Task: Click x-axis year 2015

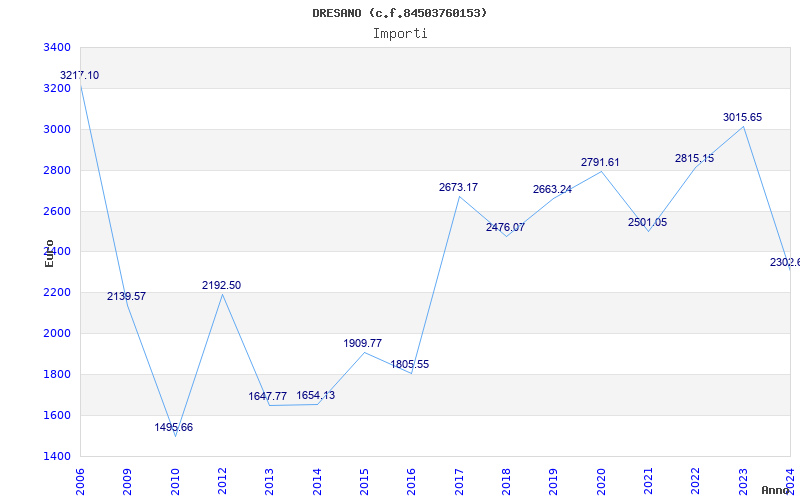Action: click(364, 482)
